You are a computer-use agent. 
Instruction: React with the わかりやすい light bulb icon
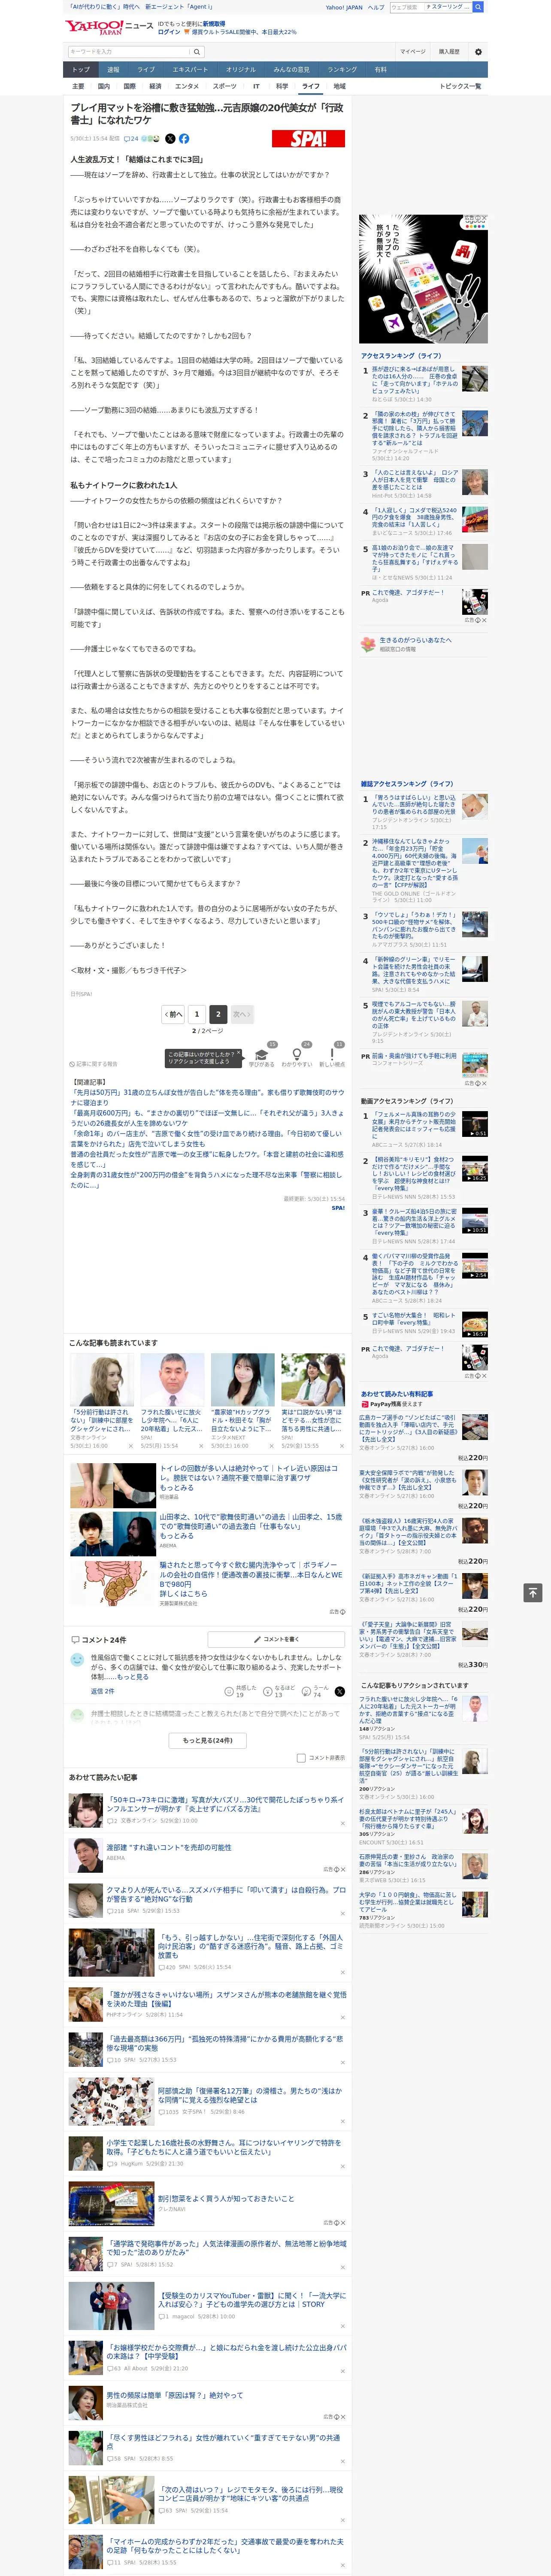tap(296, 1054)
